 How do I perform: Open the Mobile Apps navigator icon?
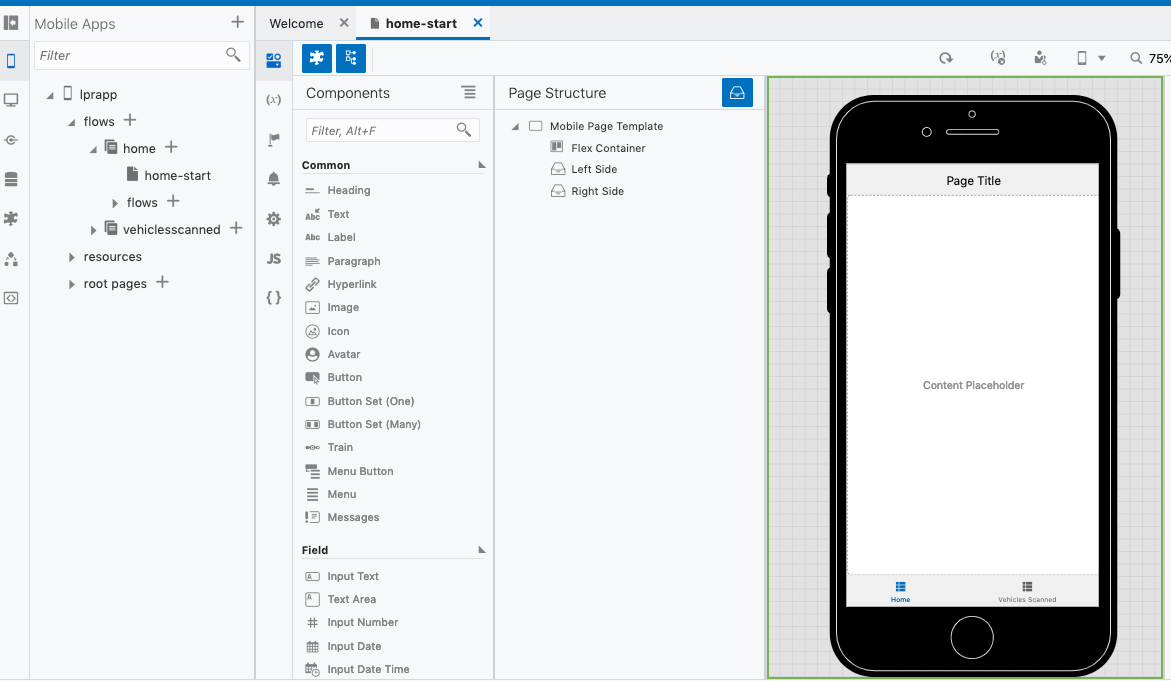coord(11,61)
